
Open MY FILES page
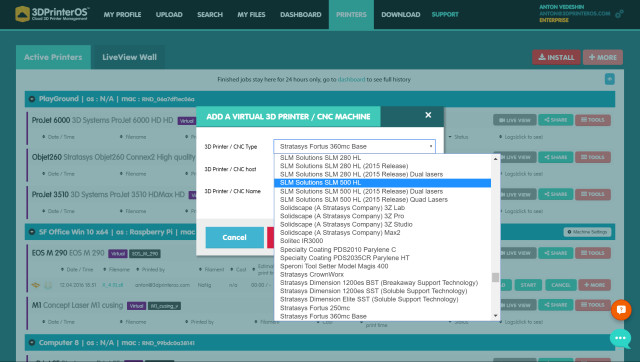click(251, 15)
